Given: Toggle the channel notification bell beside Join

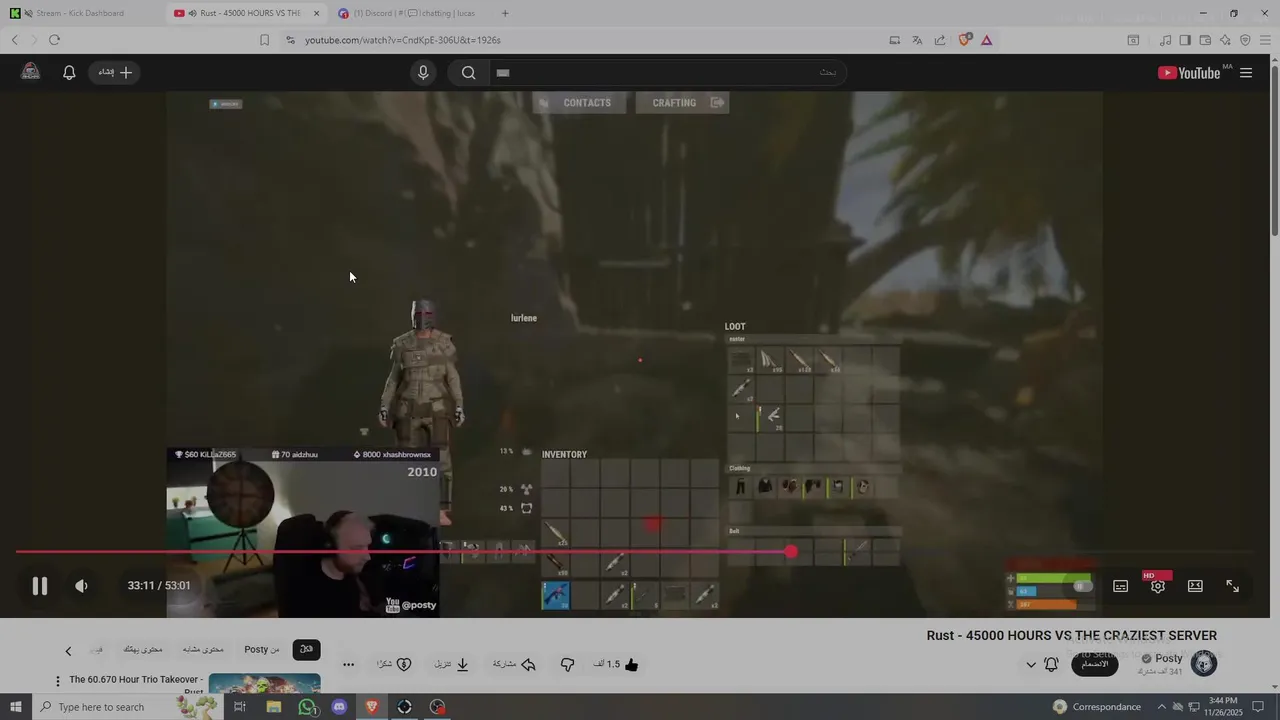Looking at the screenshot, I should click(1051, 664).
